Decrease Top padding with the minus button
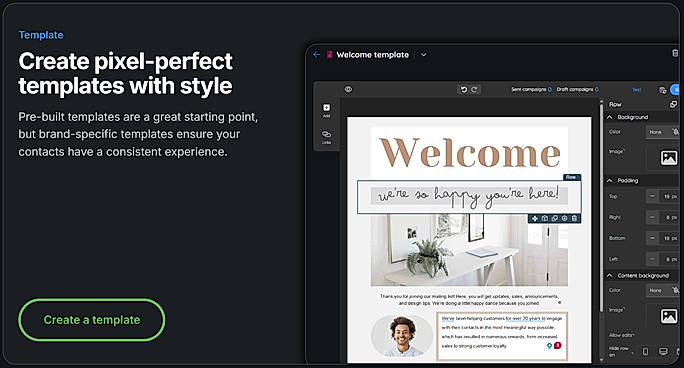 pos(652,196)
